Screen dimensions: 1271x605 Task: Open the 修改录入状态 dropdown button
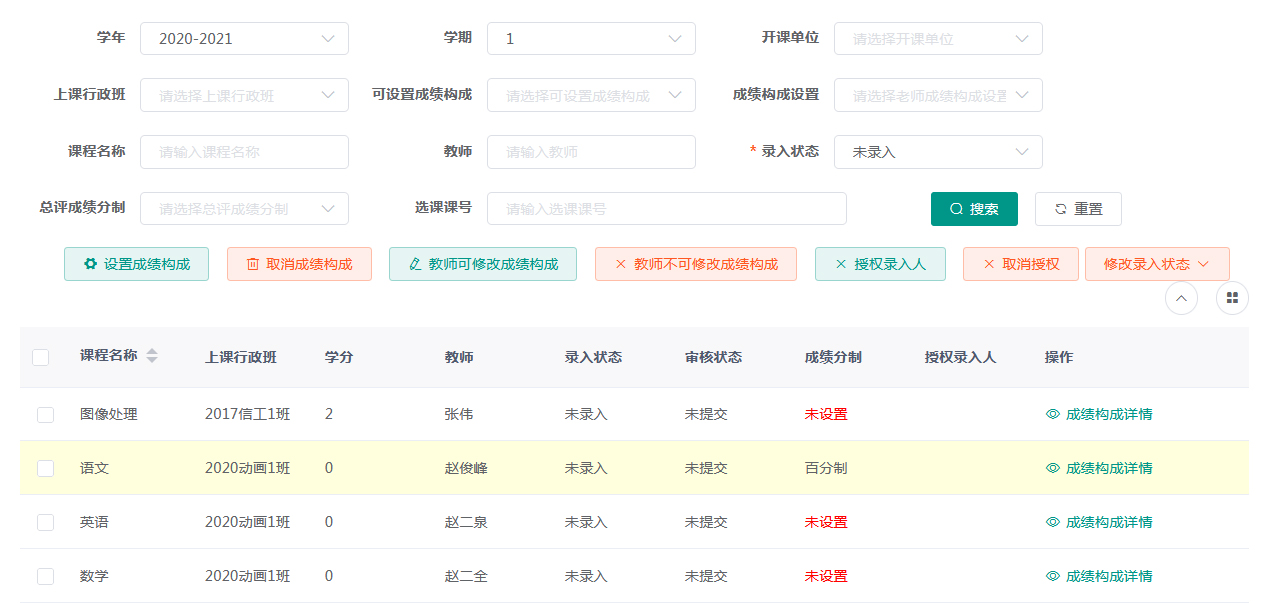click(1156, 264)
